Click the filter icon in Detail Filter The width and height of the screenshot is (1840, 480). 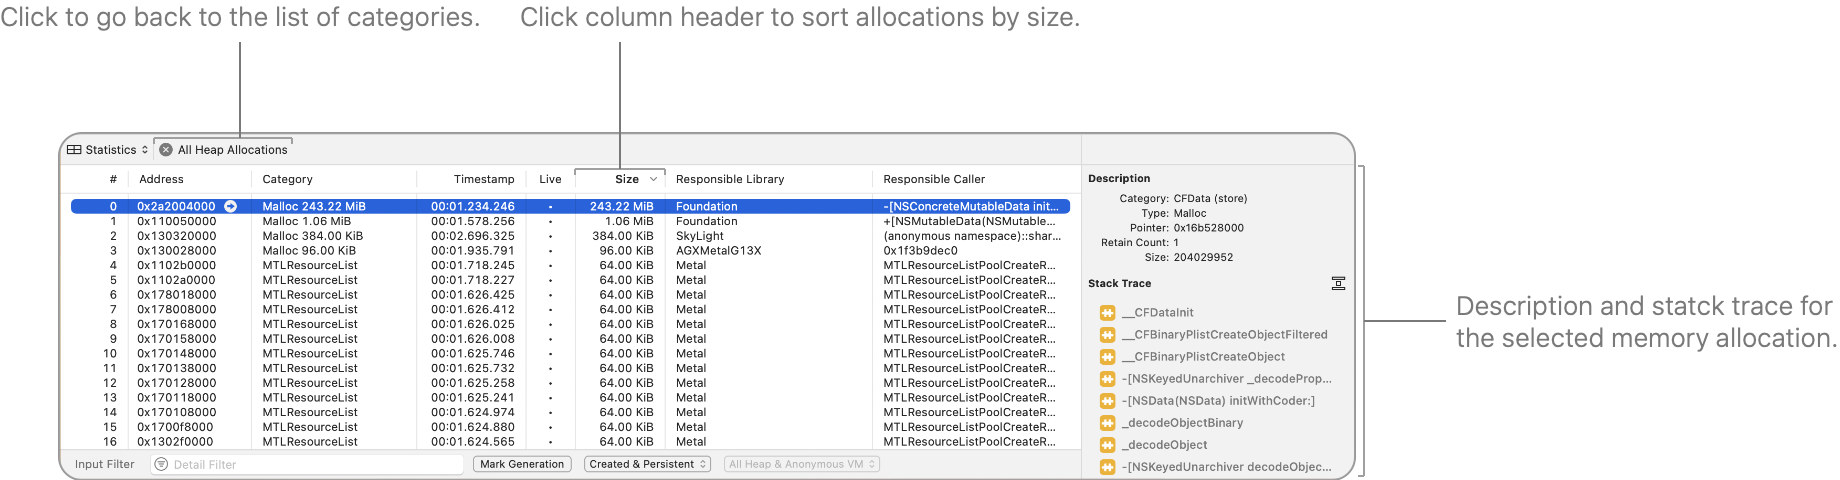pos(161,465)
